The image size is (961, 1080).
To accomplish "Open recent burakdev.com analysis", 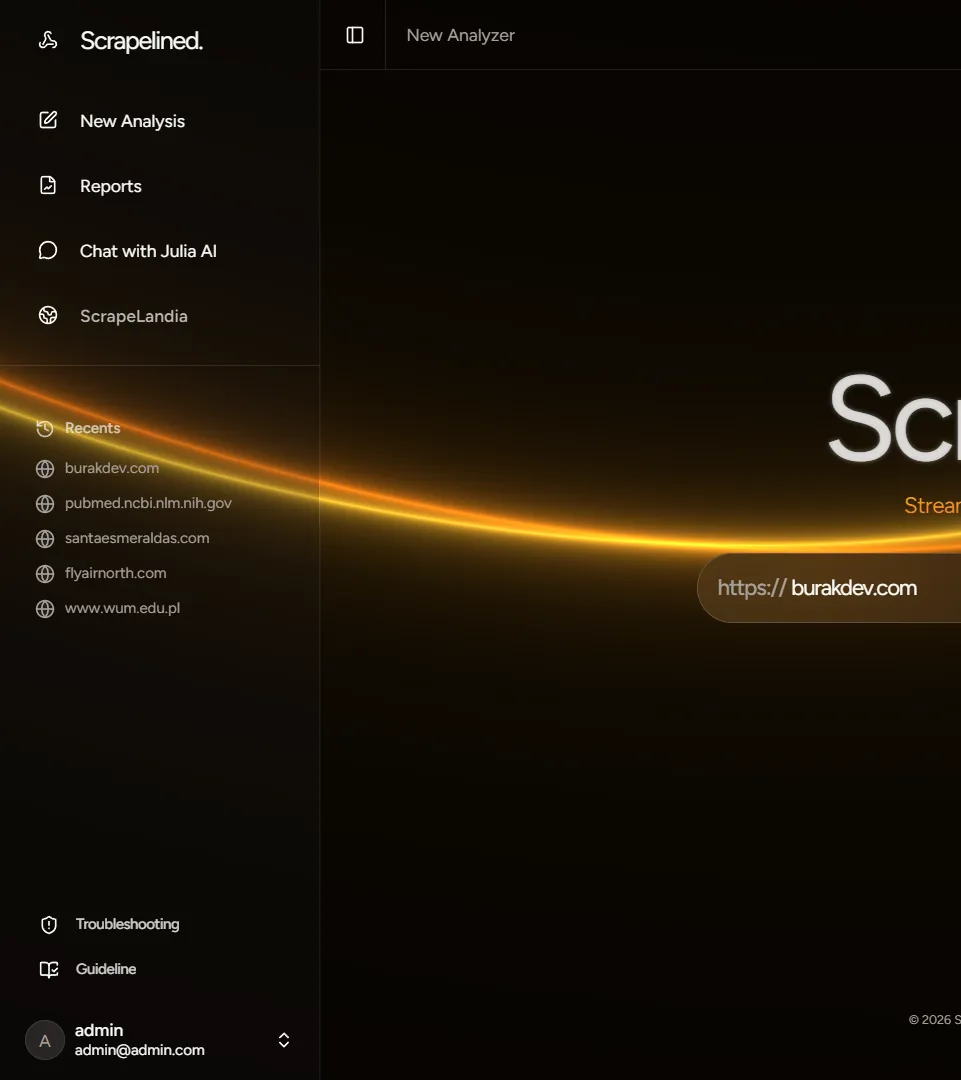I will [x=112, y=468].
